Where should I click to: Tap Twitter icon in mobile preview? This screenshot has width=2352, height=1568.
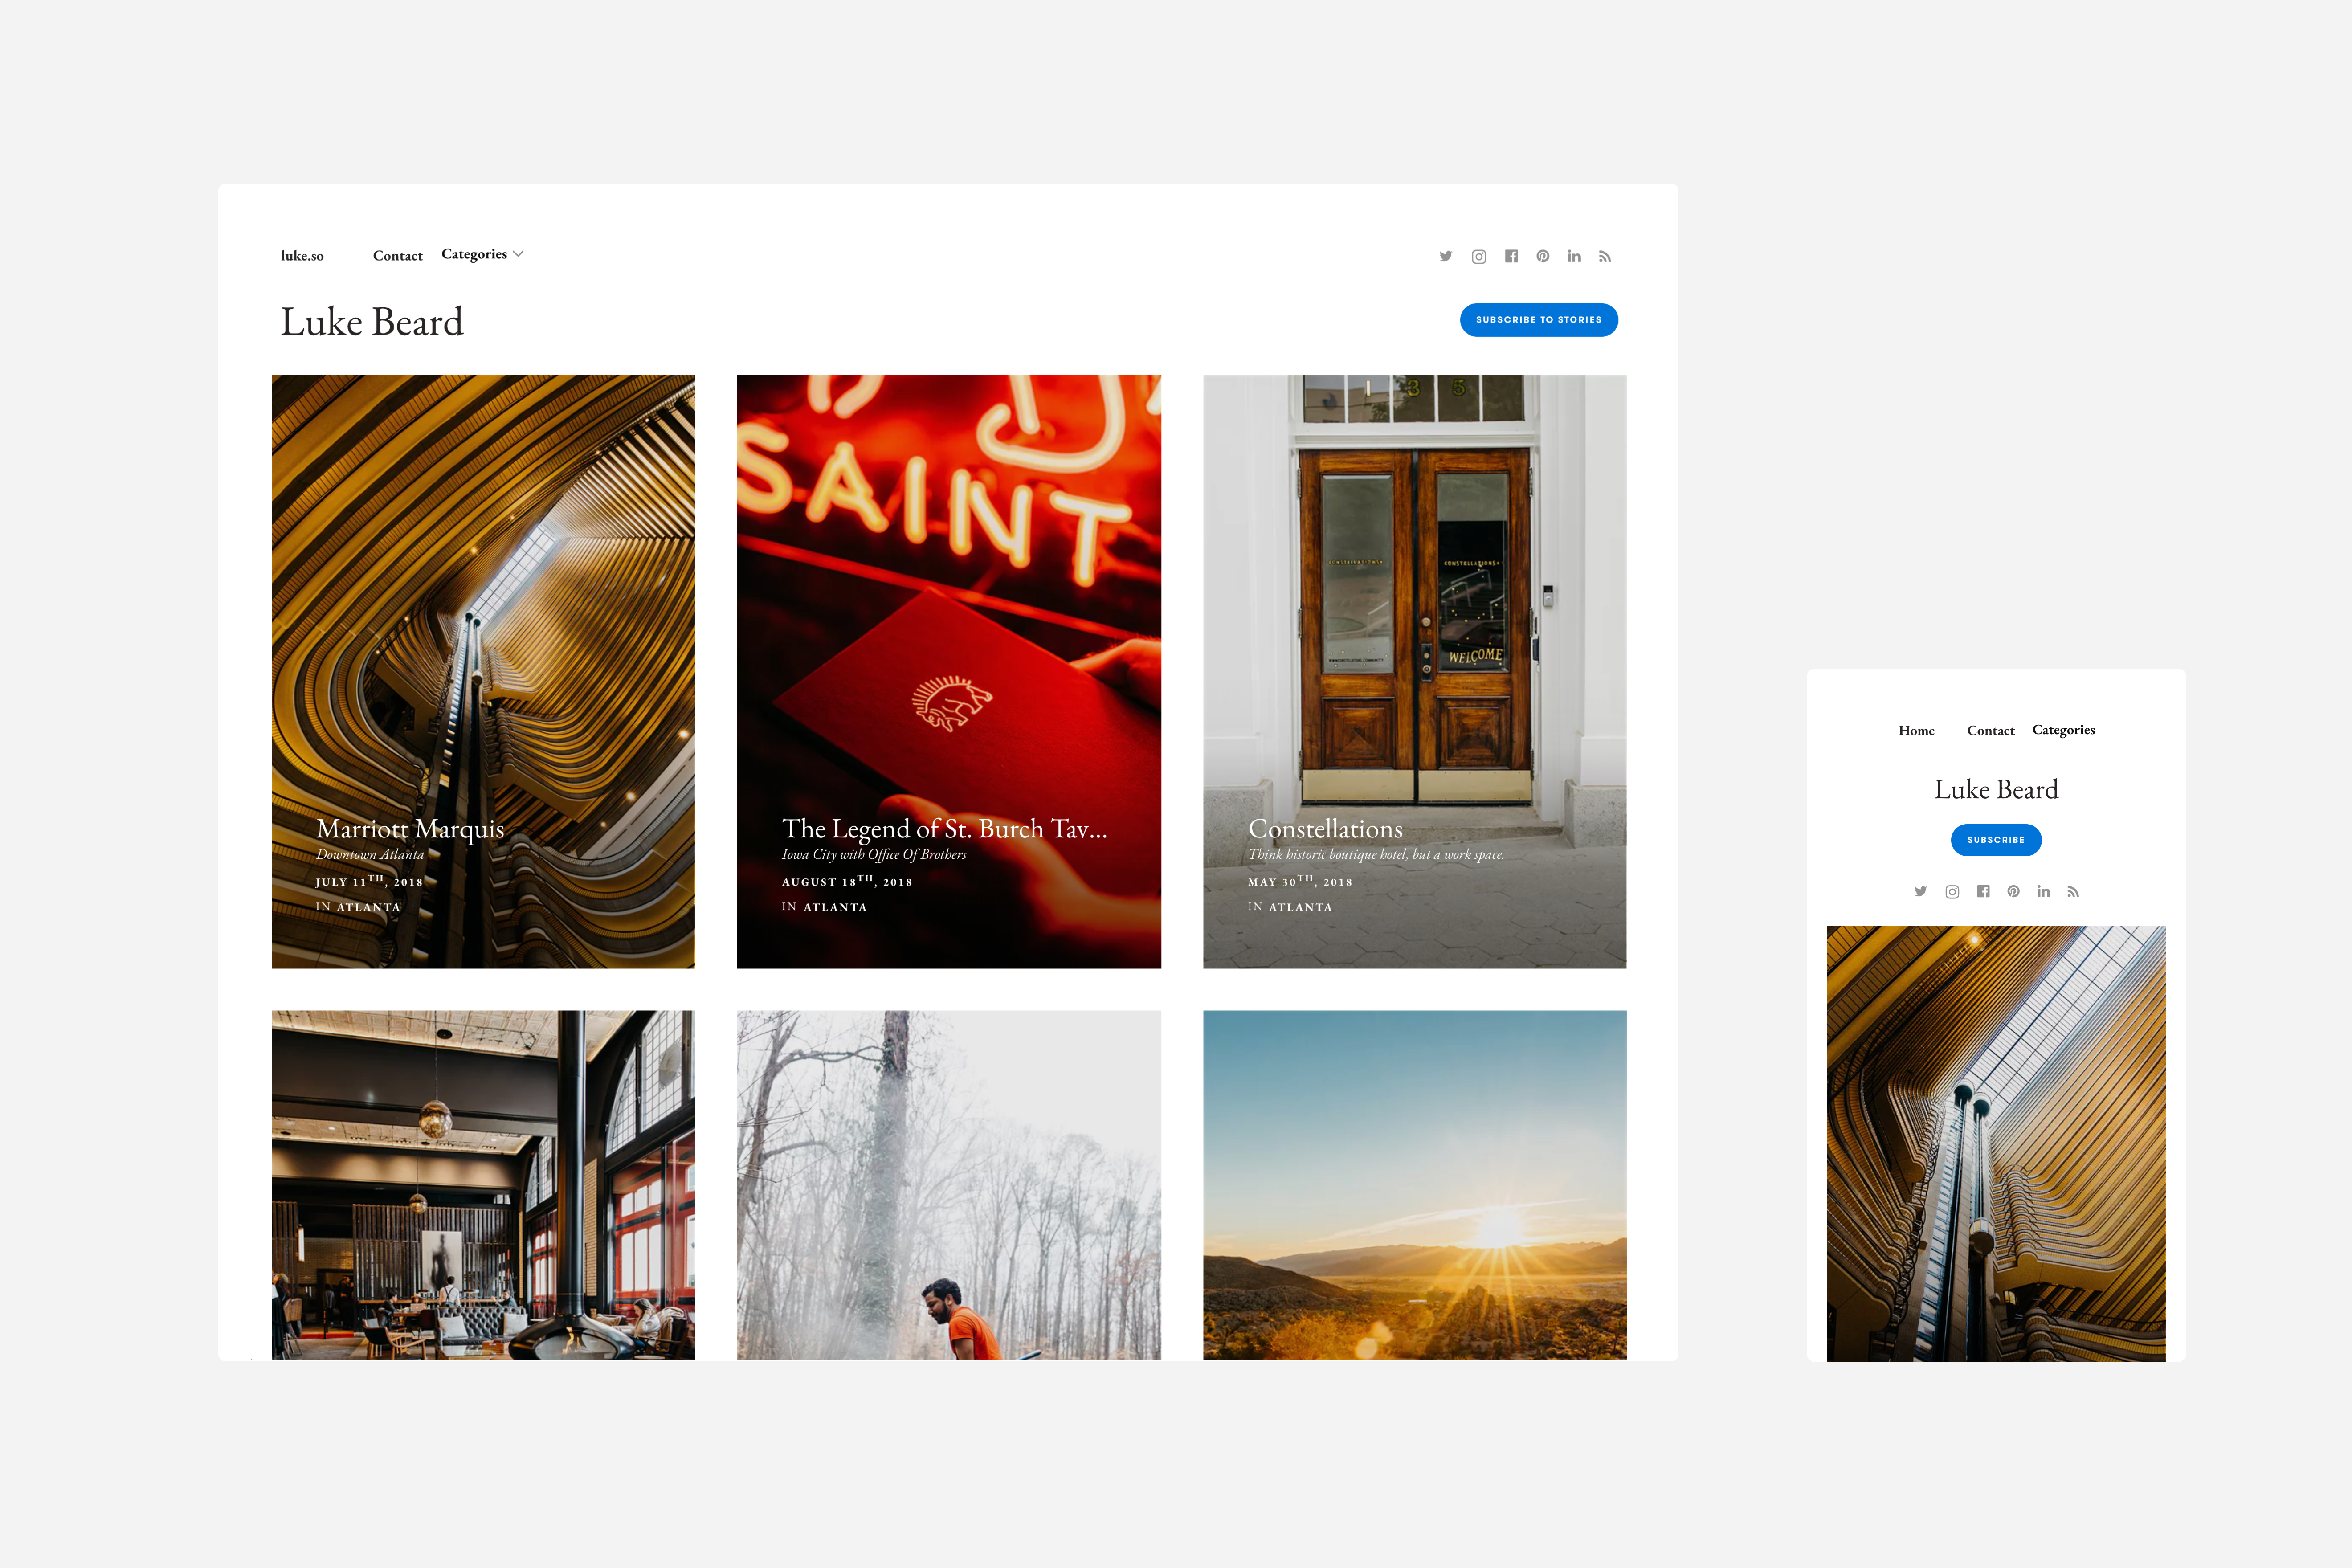tap(1920, 891)
